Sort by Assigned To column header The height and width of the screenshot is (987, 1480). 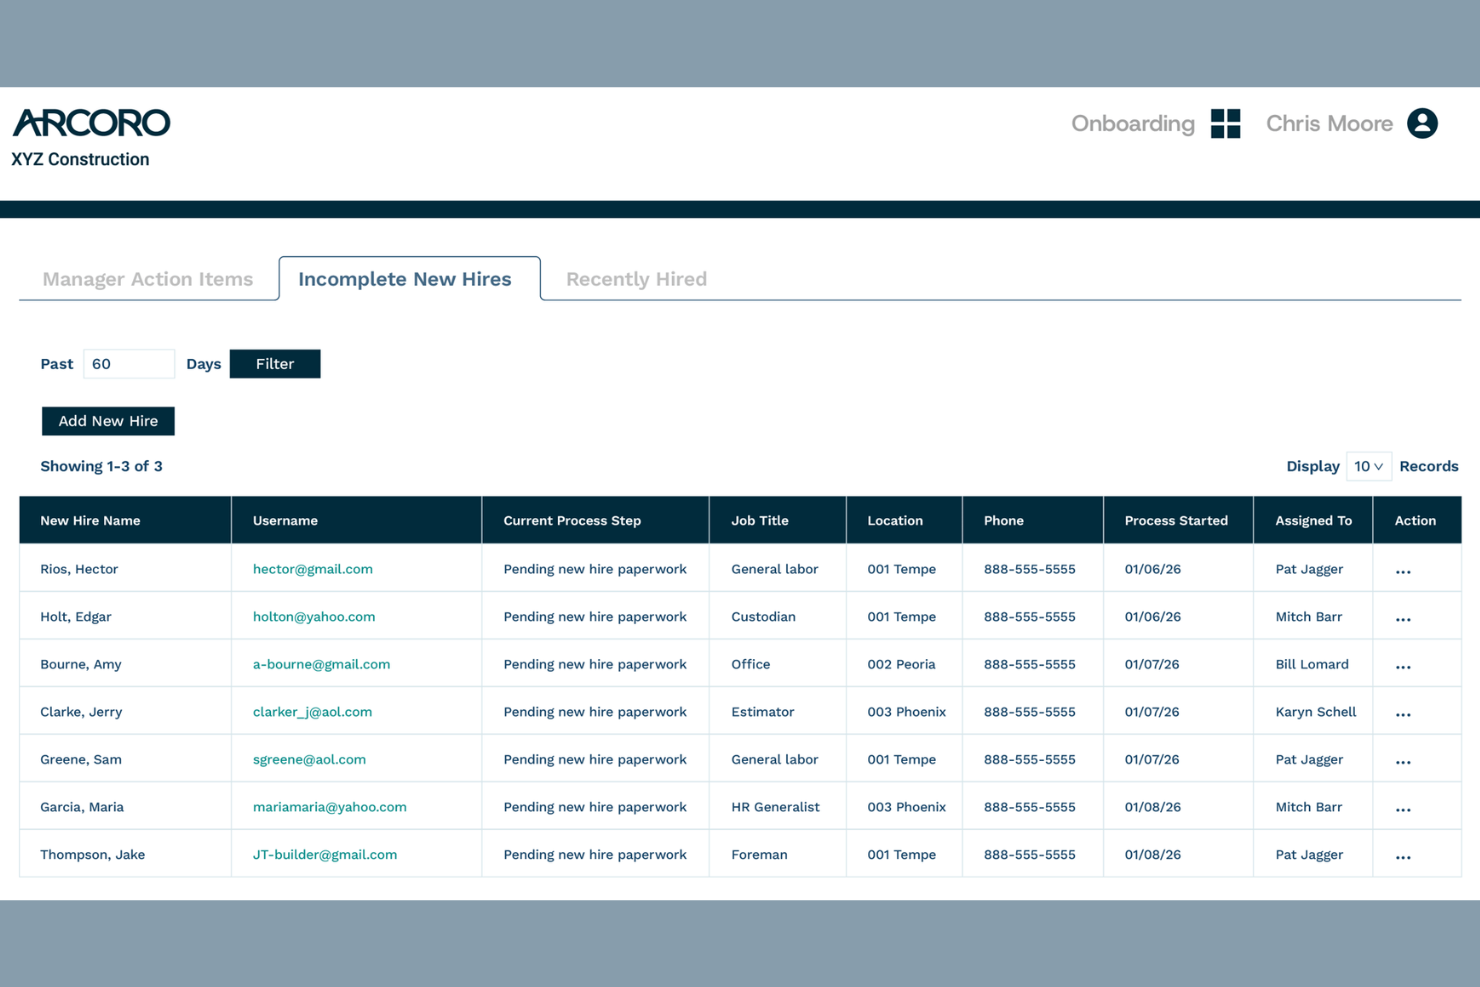tap(1313, 521)
